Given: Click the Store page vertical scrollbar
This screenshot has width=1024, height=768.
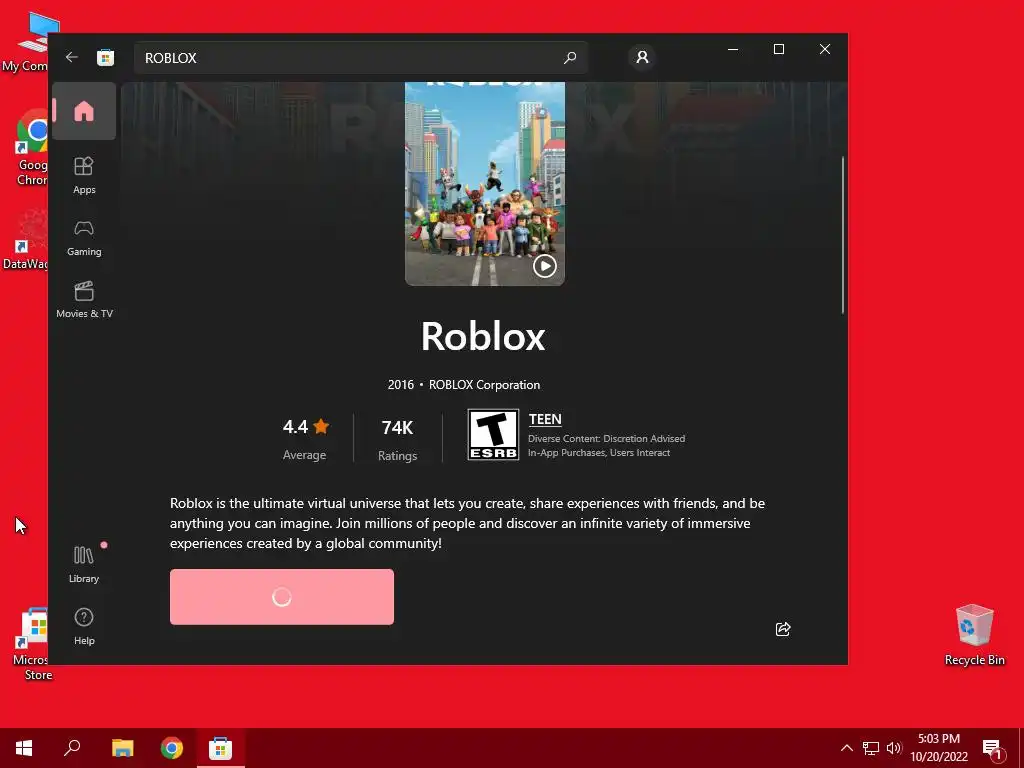Looking at the screenshot, I should pyautogui.click(x=842, y=235).
